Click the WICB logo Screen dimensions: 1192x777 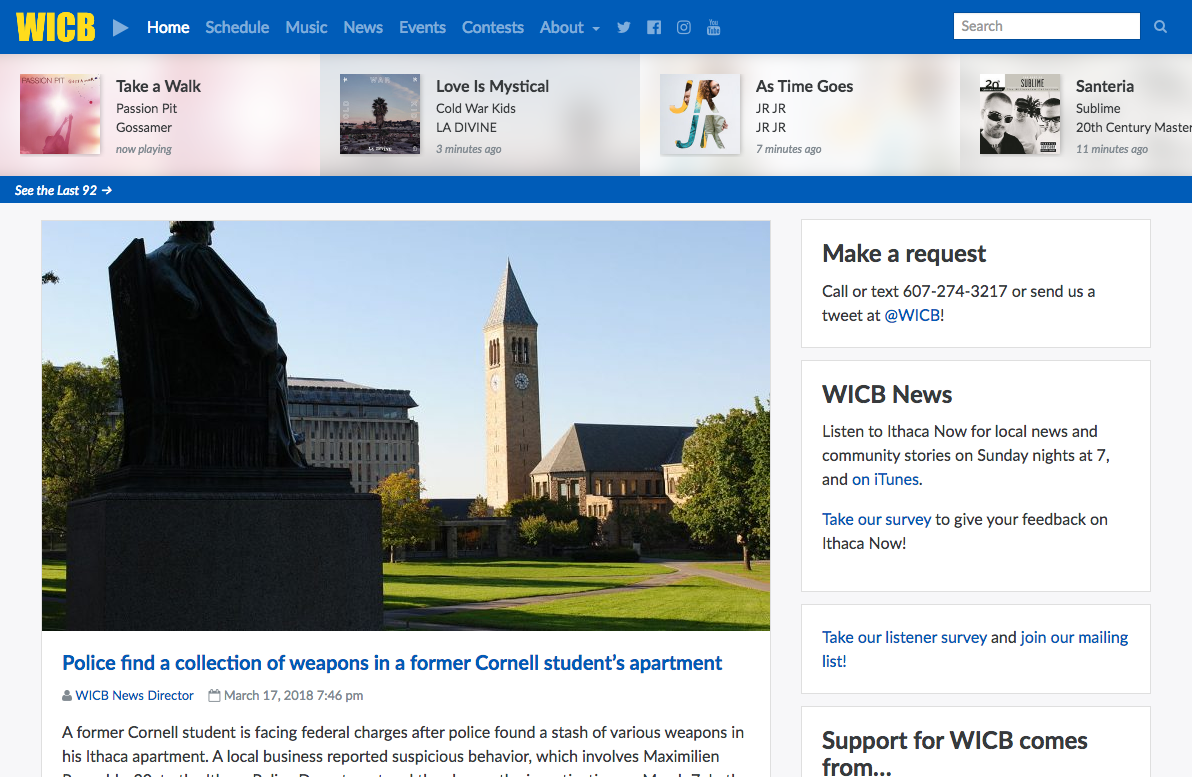55,27
